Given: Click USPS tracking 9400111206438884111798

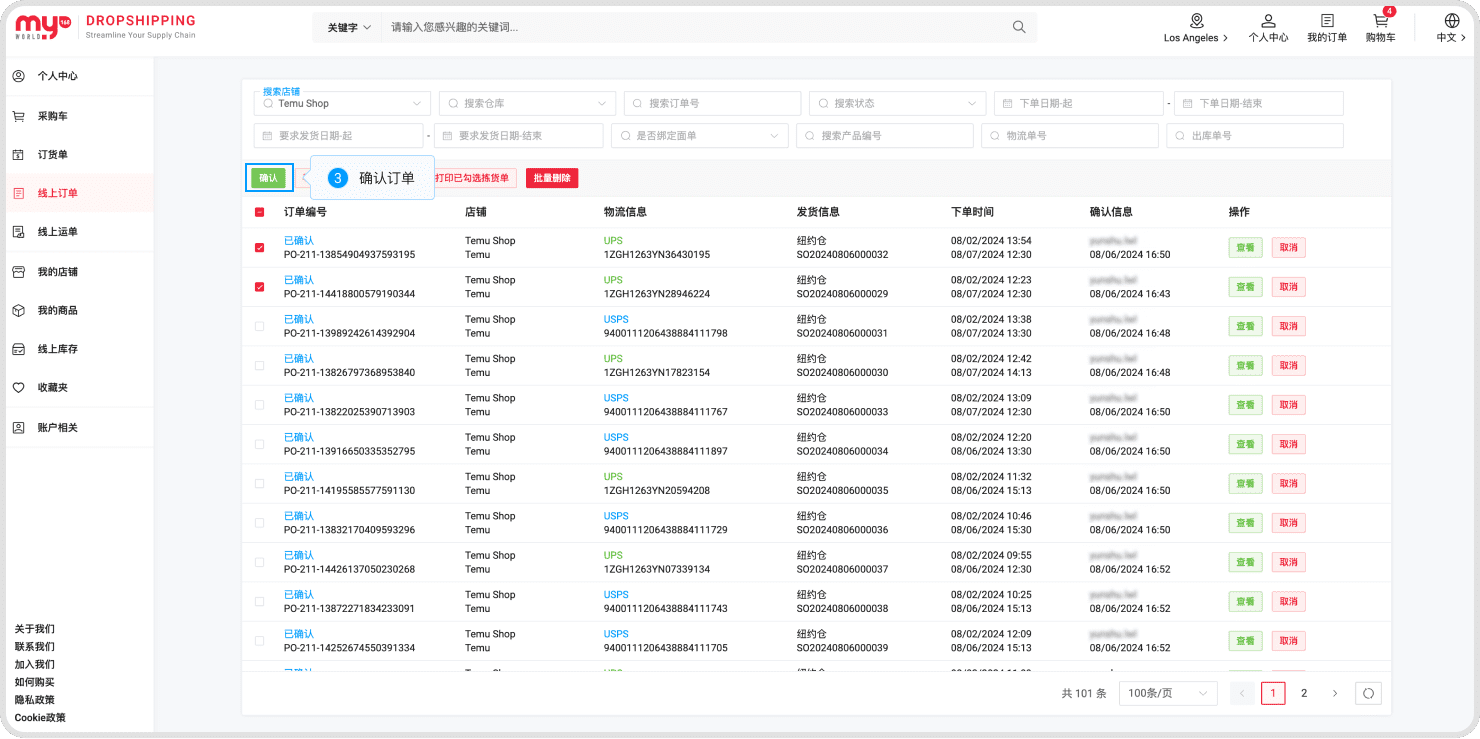Looking at the screenshot, I should point(666,333).
